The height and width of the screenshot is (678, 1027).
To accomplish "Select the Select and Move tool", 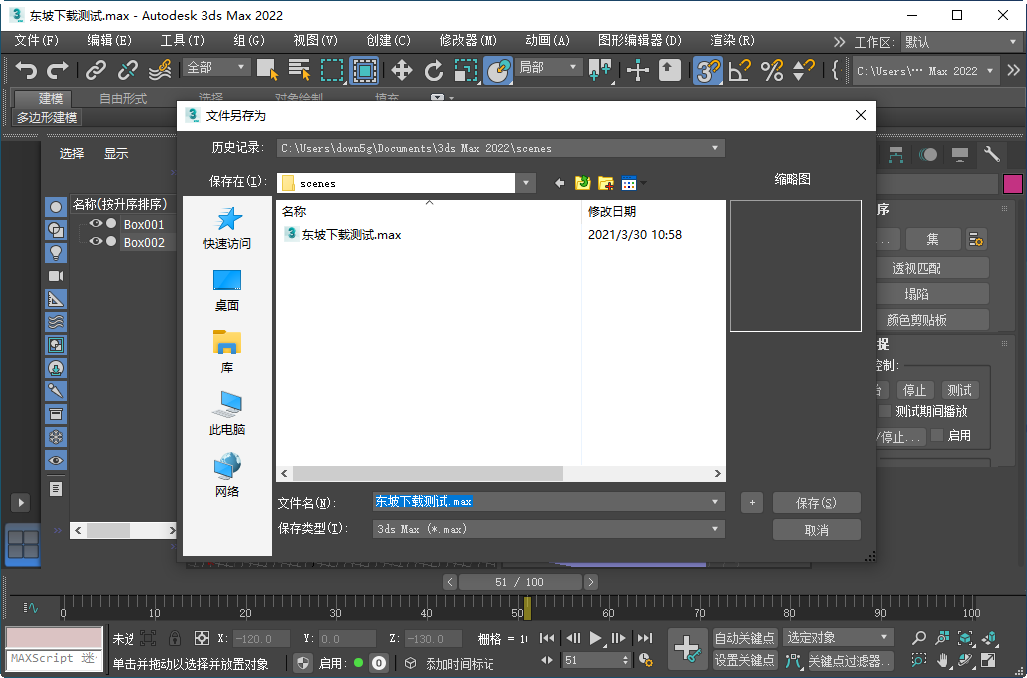I will point(404,70).
